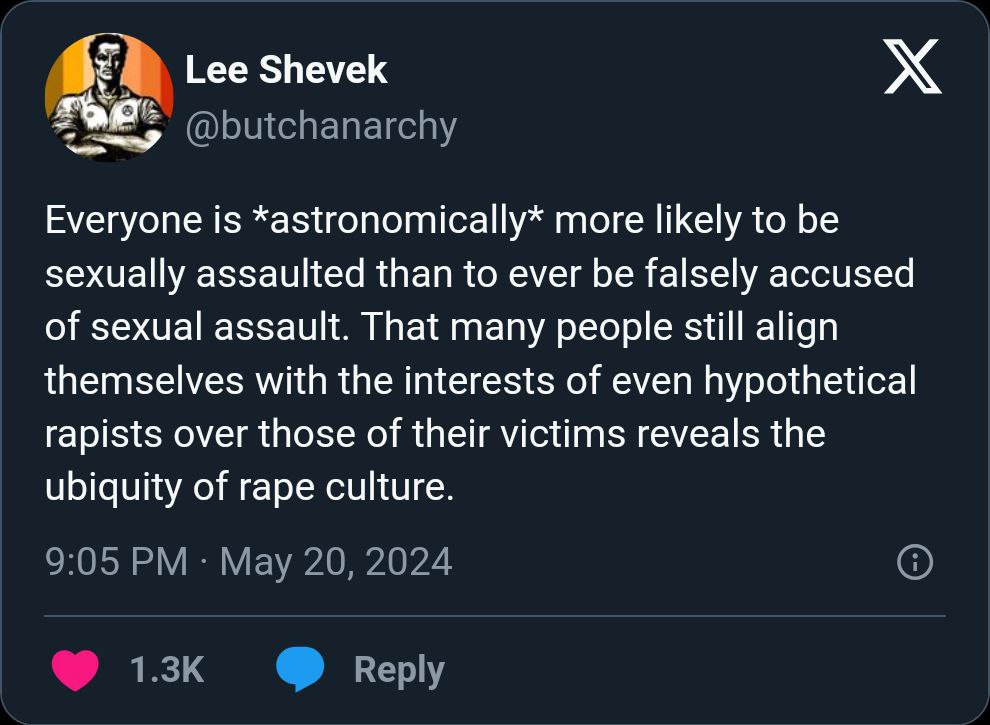Click the word "*astronomically*" in the tweet
Image resolution: width=990 pixels, height=725 pixels.
(398, 220)
